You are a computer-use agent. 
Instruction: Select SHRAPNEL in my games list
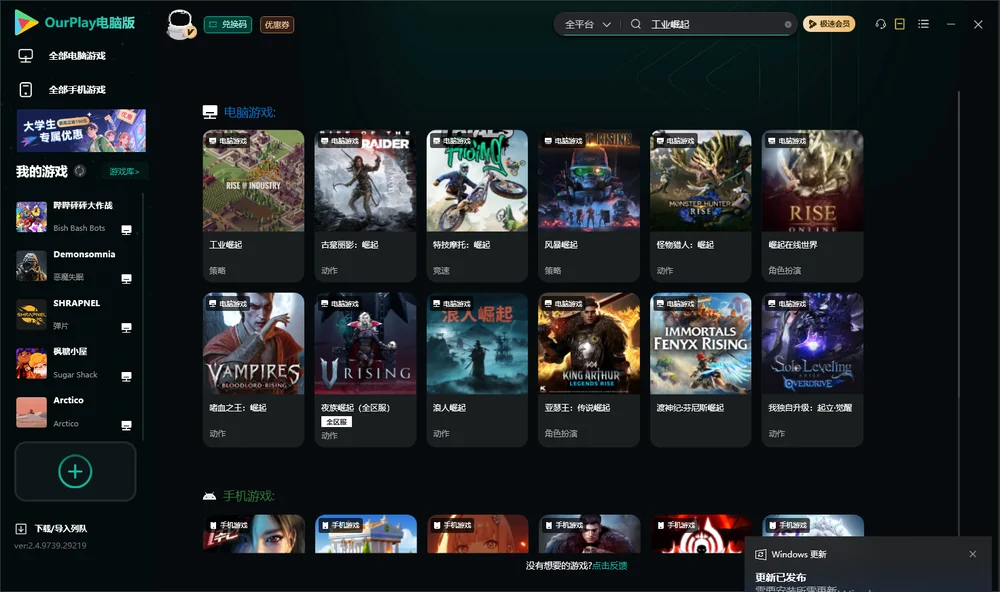click(x=75, y=314)
